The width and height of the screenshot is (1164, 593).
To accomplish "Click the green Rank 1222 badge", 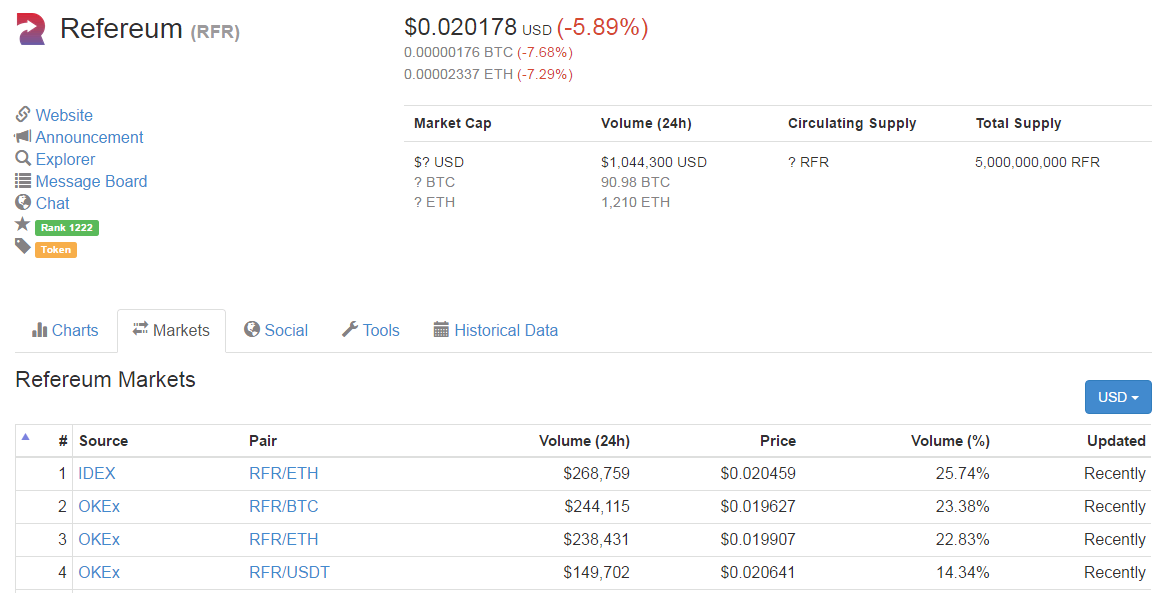I will tap(66, 228).
